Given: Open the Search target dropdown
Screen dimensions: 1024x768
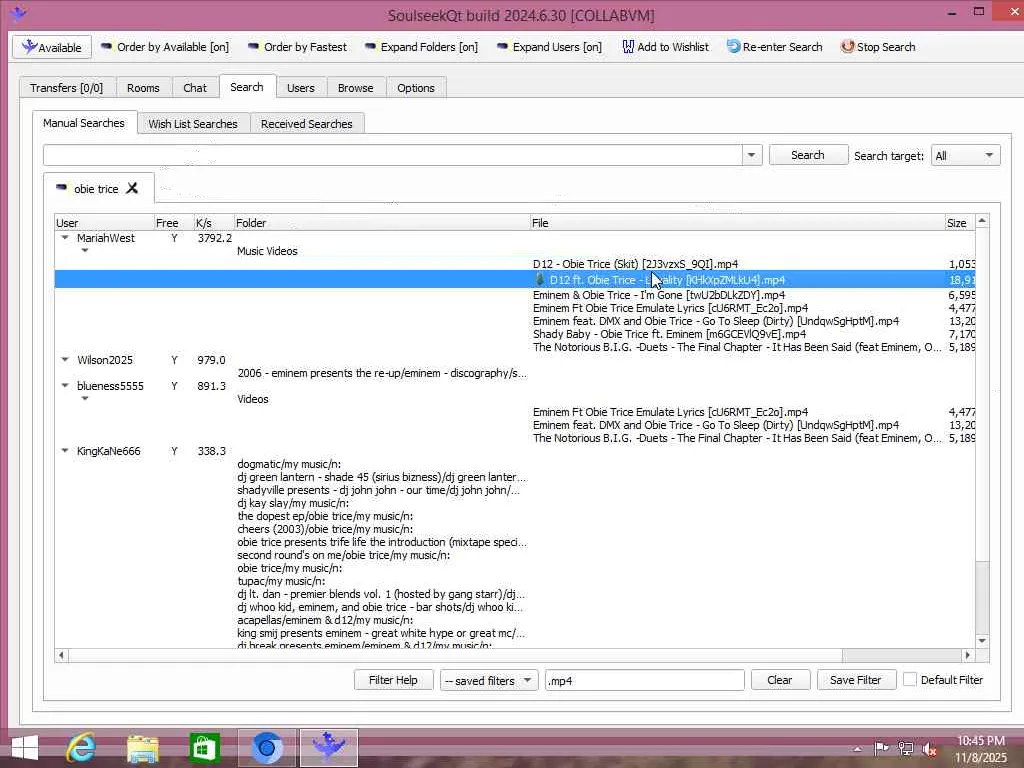Looking at the screenshot, I should (x=965, y=155).
